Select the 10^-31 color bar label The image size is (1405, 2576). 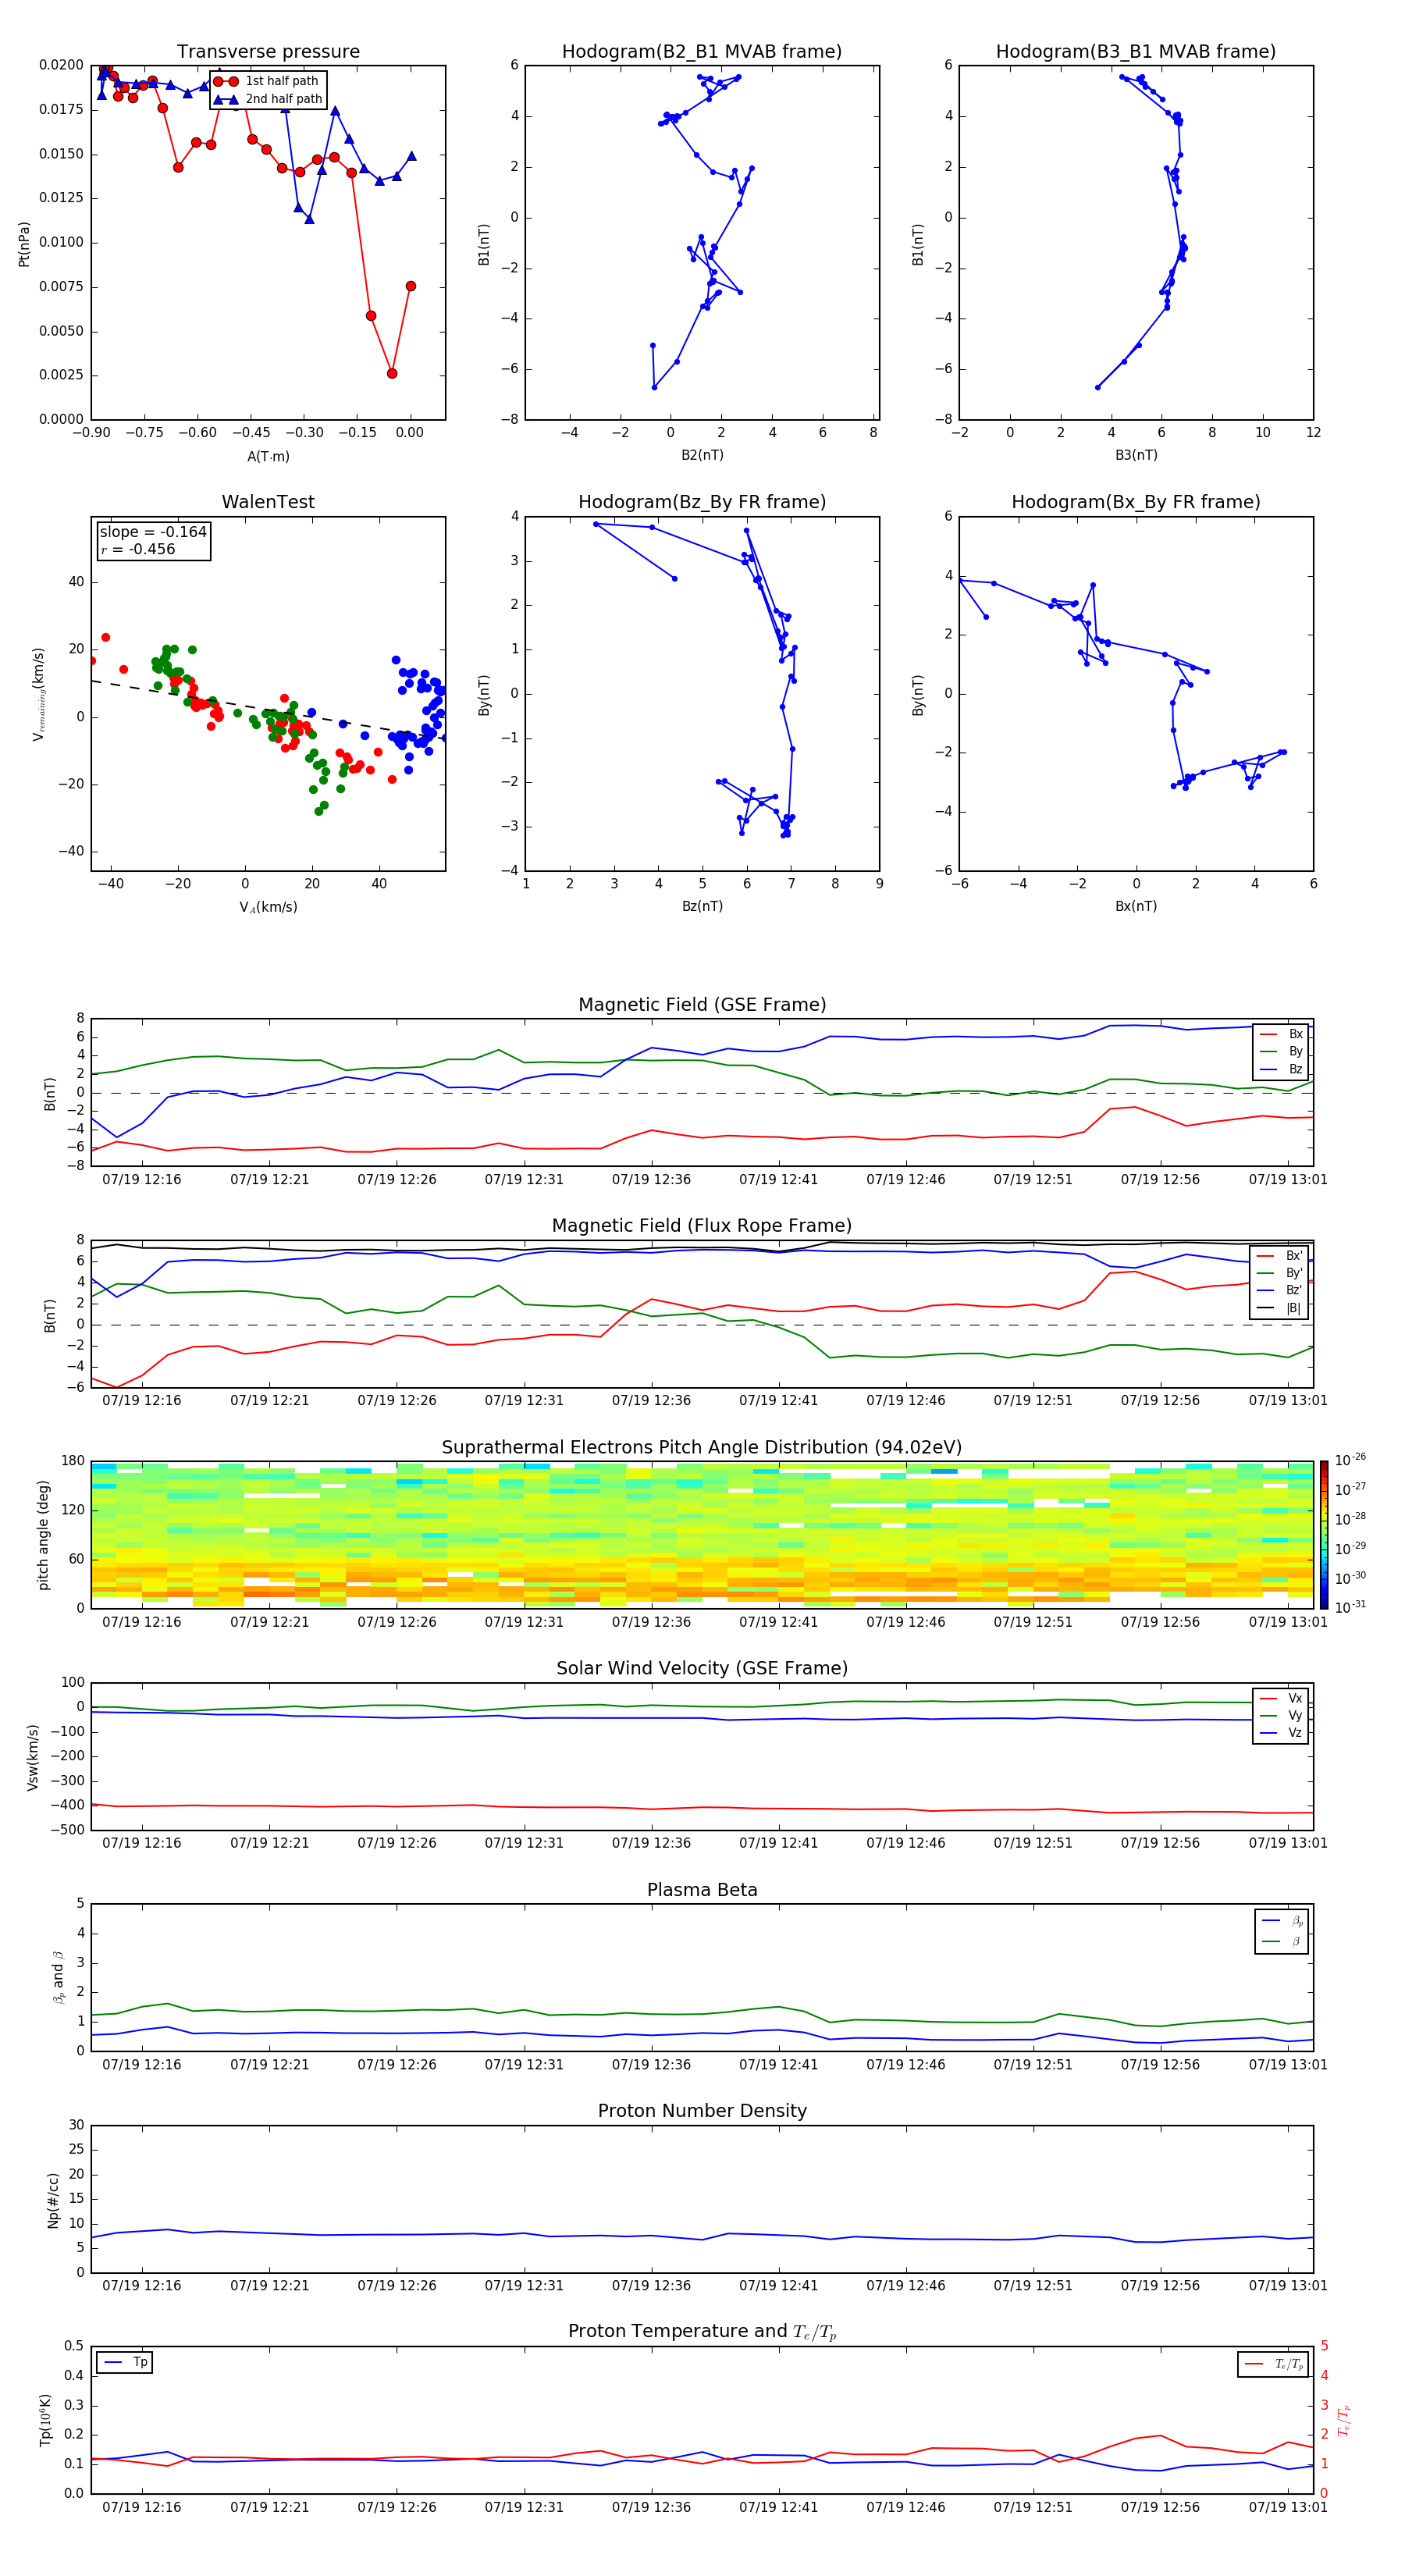pyautogui.click(x=1350, y=1607)
